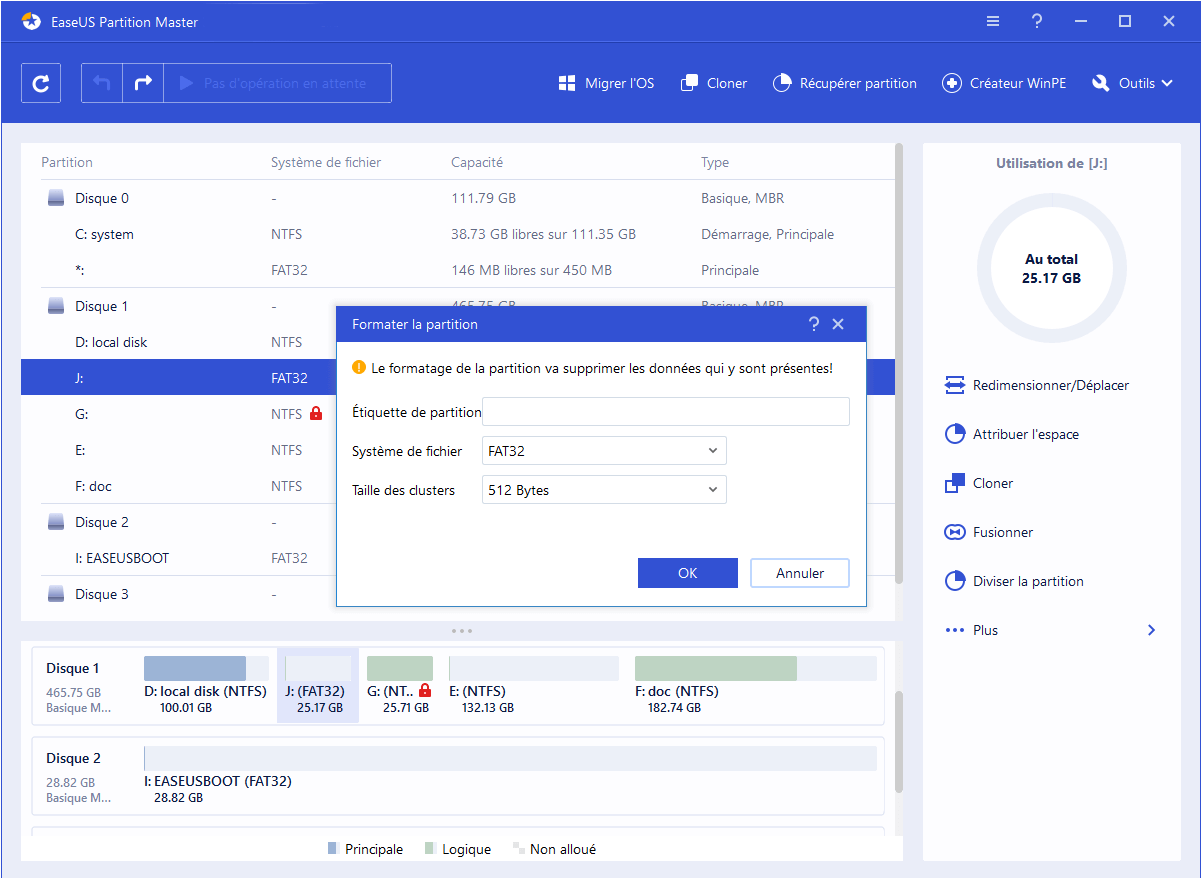Launch the Créateur WinPE tool
Screen dimensions: 1202x878
tap(1004, 83)
